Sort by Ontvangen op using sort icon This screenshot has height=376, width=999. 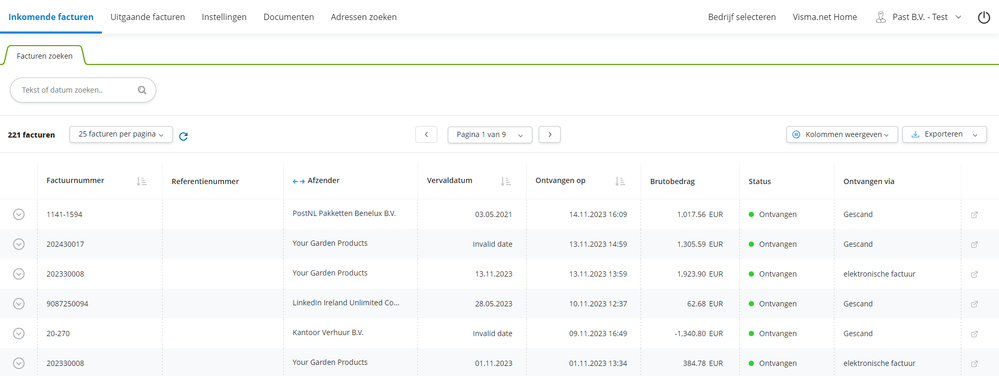(x=621, y=181)
